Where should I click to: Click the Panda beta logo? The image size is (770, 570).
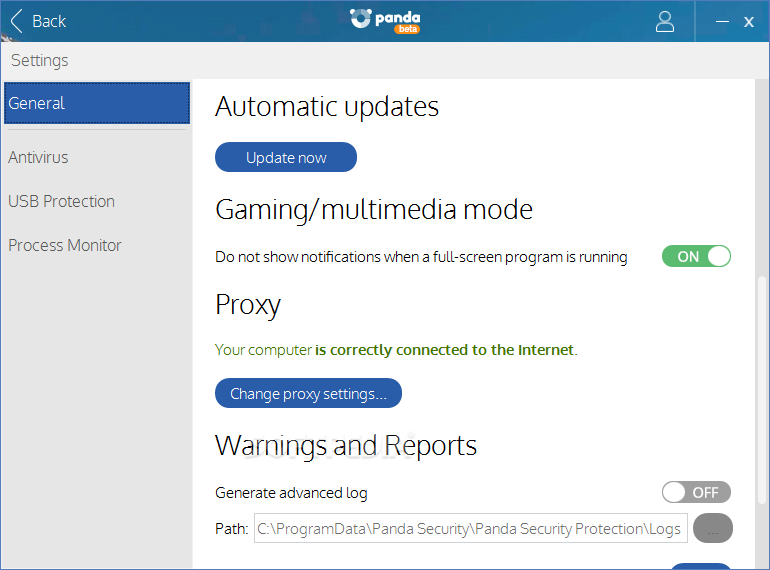click(385, 21)
